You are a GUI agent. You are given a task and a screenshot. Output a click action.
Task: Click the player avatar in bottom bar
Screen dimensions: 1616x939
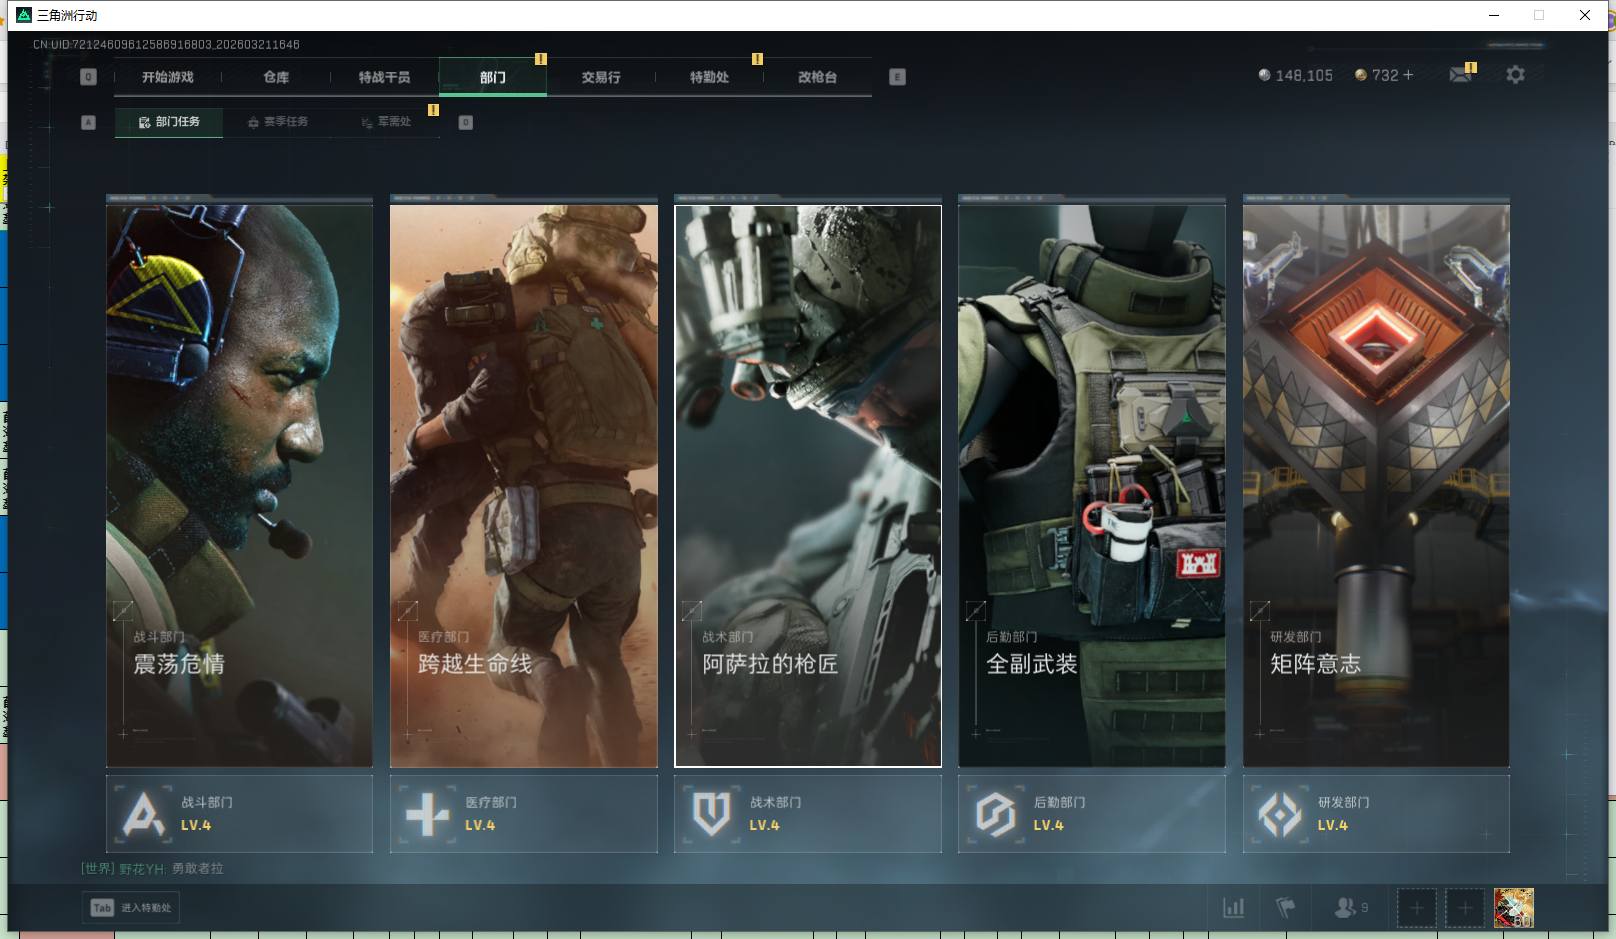[1513, 908]
